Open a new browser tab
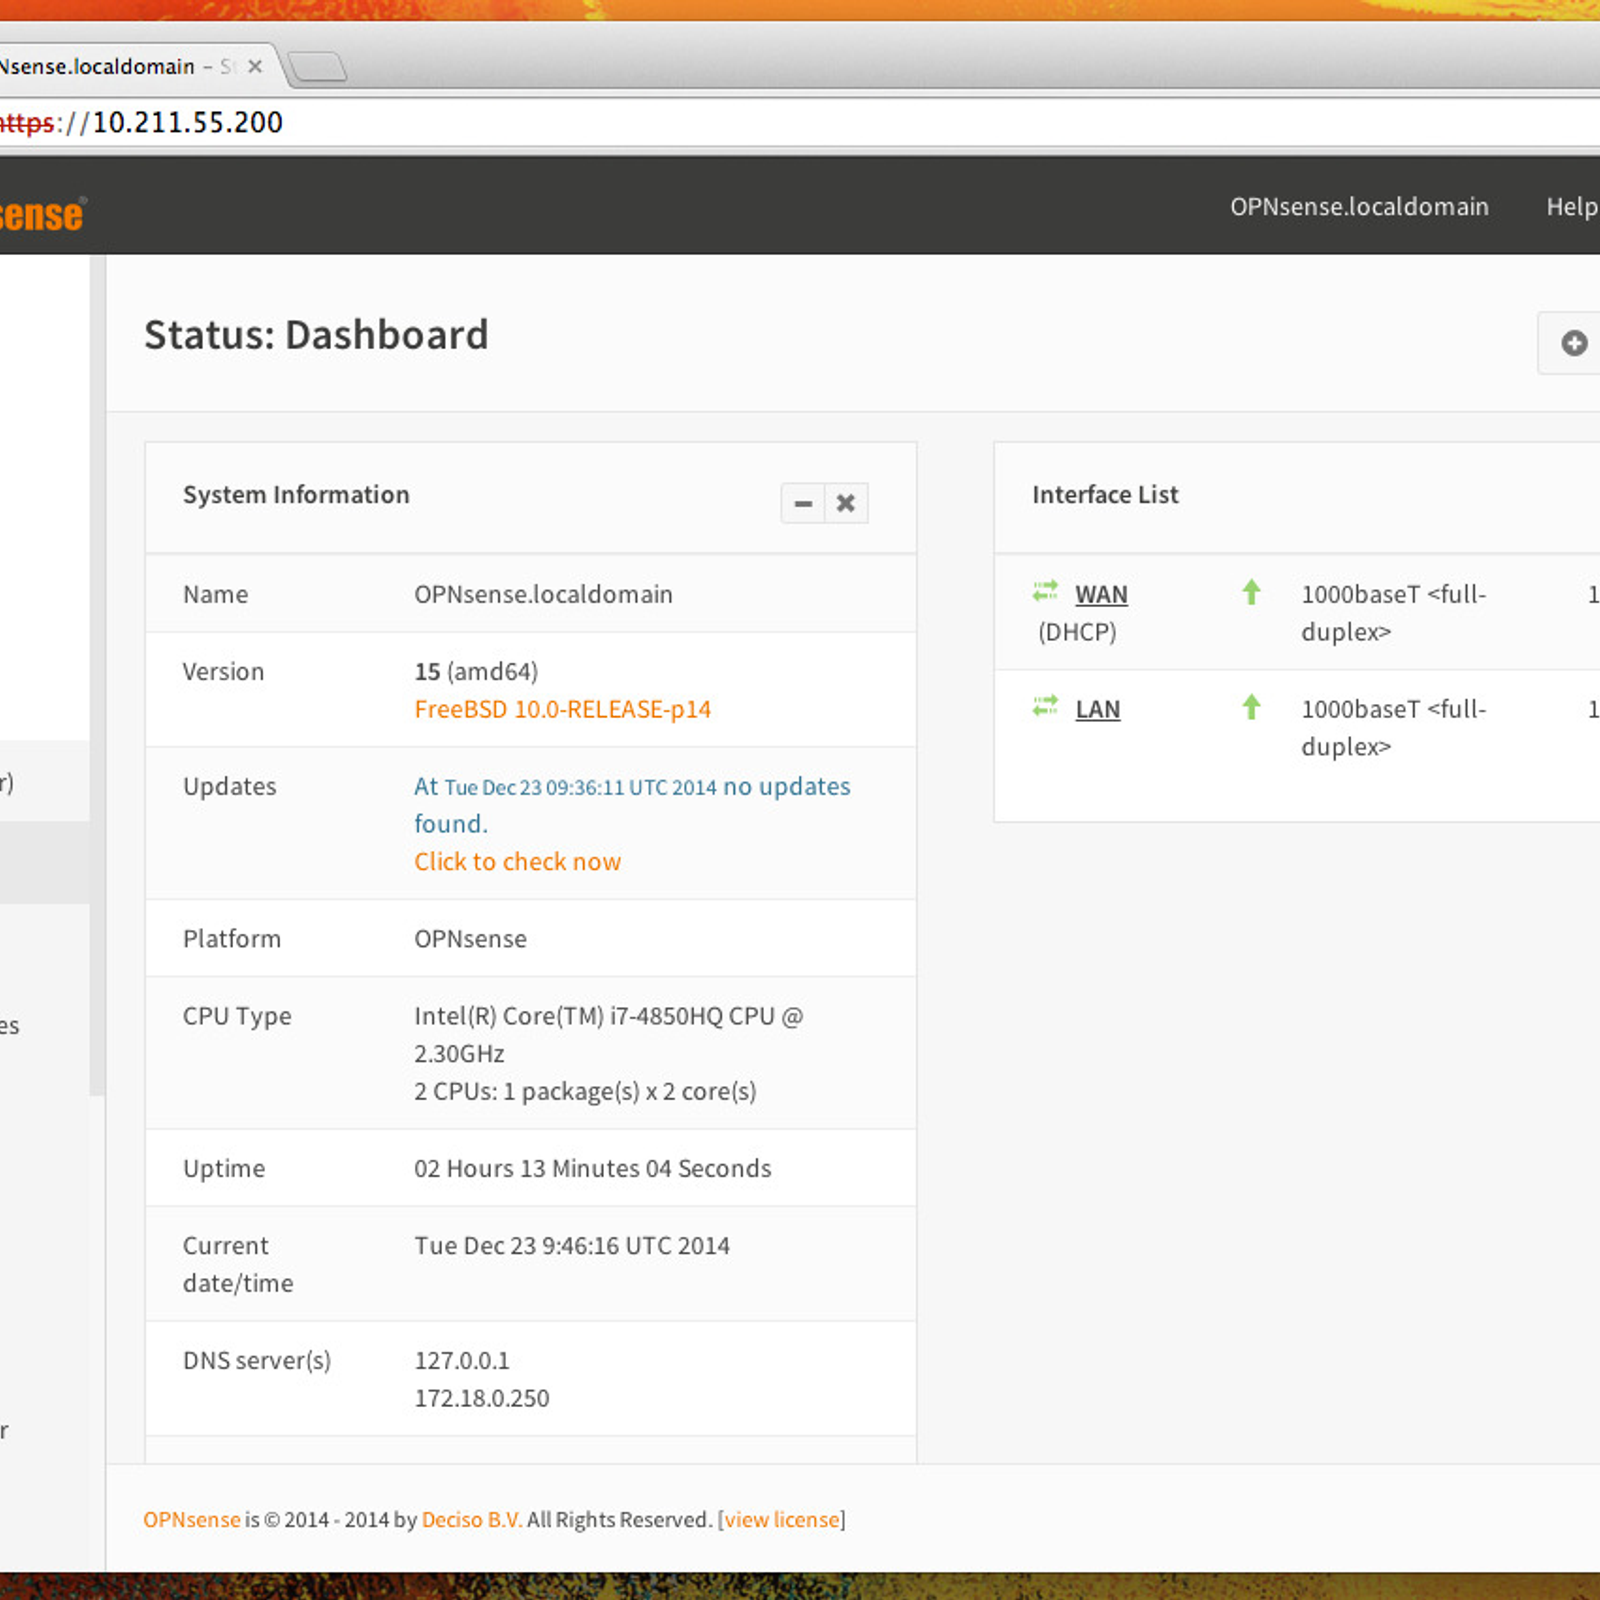The height and width of the screenshot is (1600, 1600). [319, 67]
